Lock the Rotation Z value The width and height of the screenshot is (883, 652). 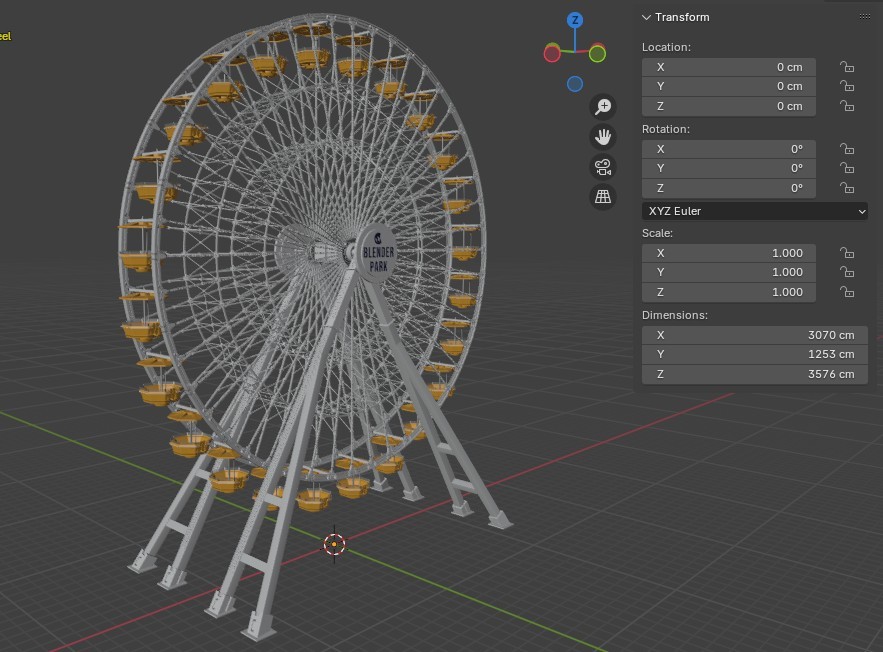847,188
